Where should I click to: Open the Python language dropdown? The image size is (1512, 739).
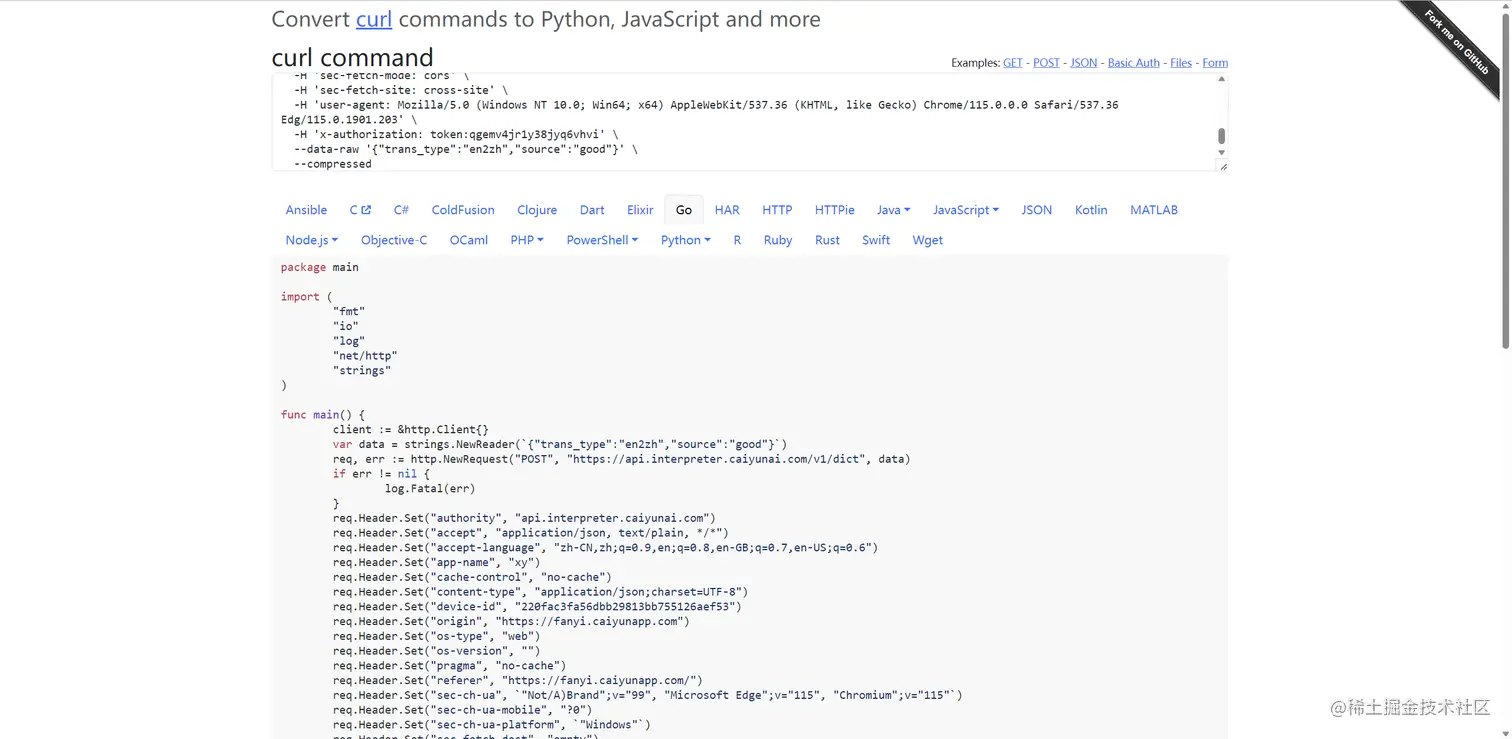685,240
